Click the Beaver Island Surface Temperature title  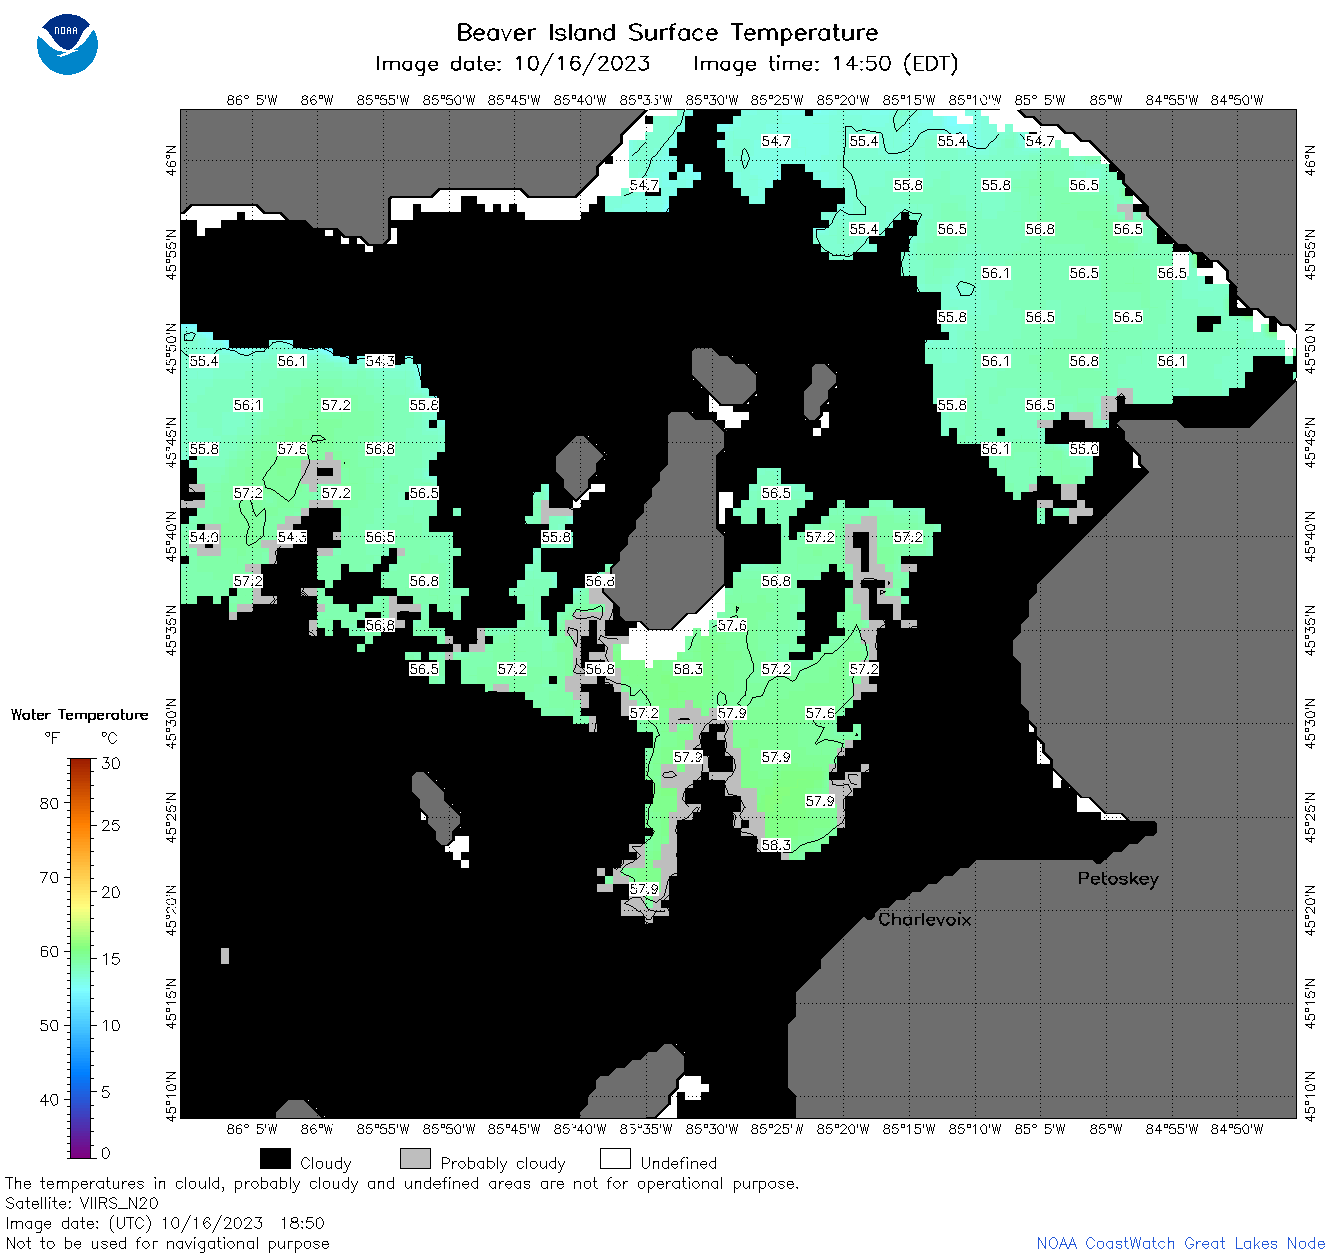coord(668,32)
